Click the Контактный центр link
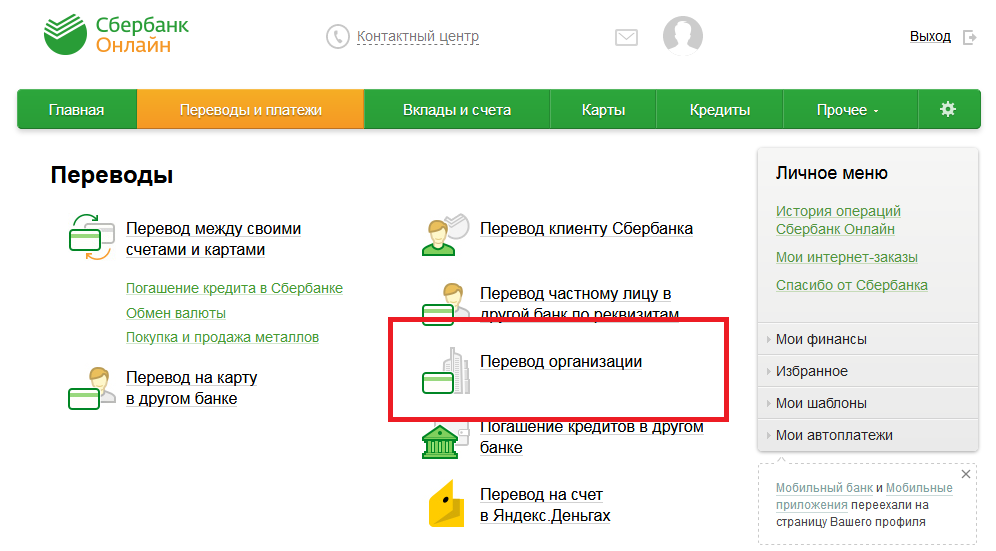Screen dimensions: 996x551 (417, 37)
